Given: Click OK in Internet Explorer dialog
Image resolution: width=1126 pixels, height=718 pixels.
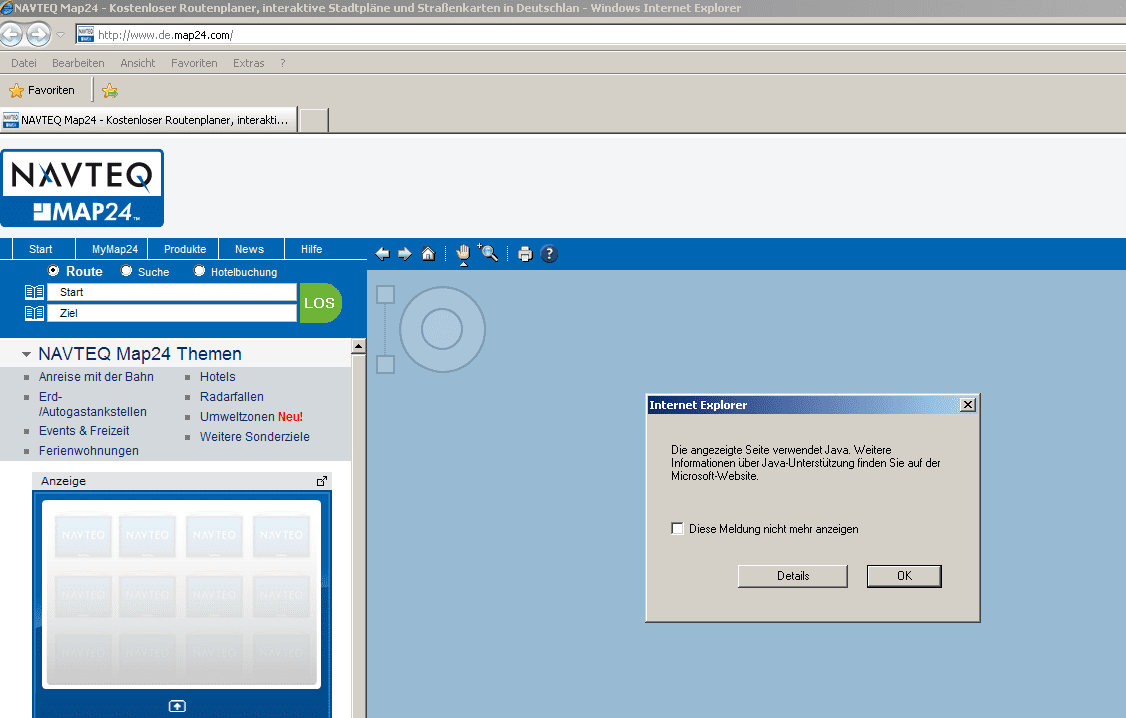Looking at the screenshot, I should pyautogui.click(x=904, y=576).
